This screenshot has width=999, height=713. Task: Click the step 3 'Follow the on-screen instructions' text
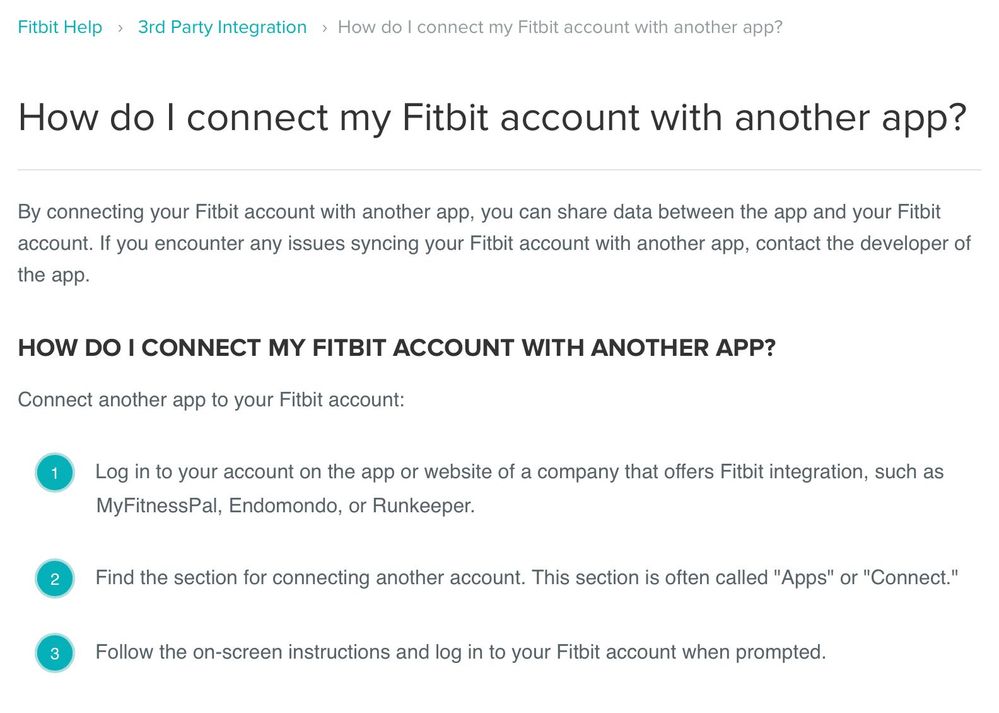pyautogui.click(x=461, y=652)
